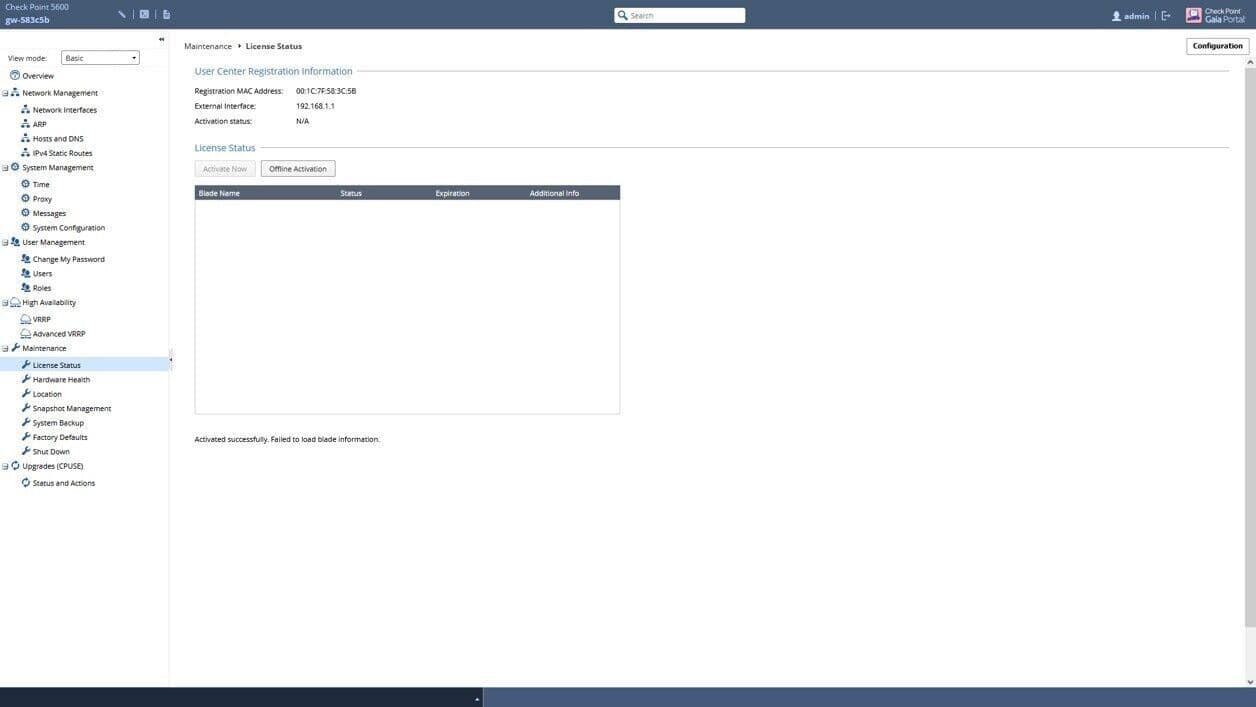
Task: Select Snapshot Management in the navigation tree
Action: [71, 409]
